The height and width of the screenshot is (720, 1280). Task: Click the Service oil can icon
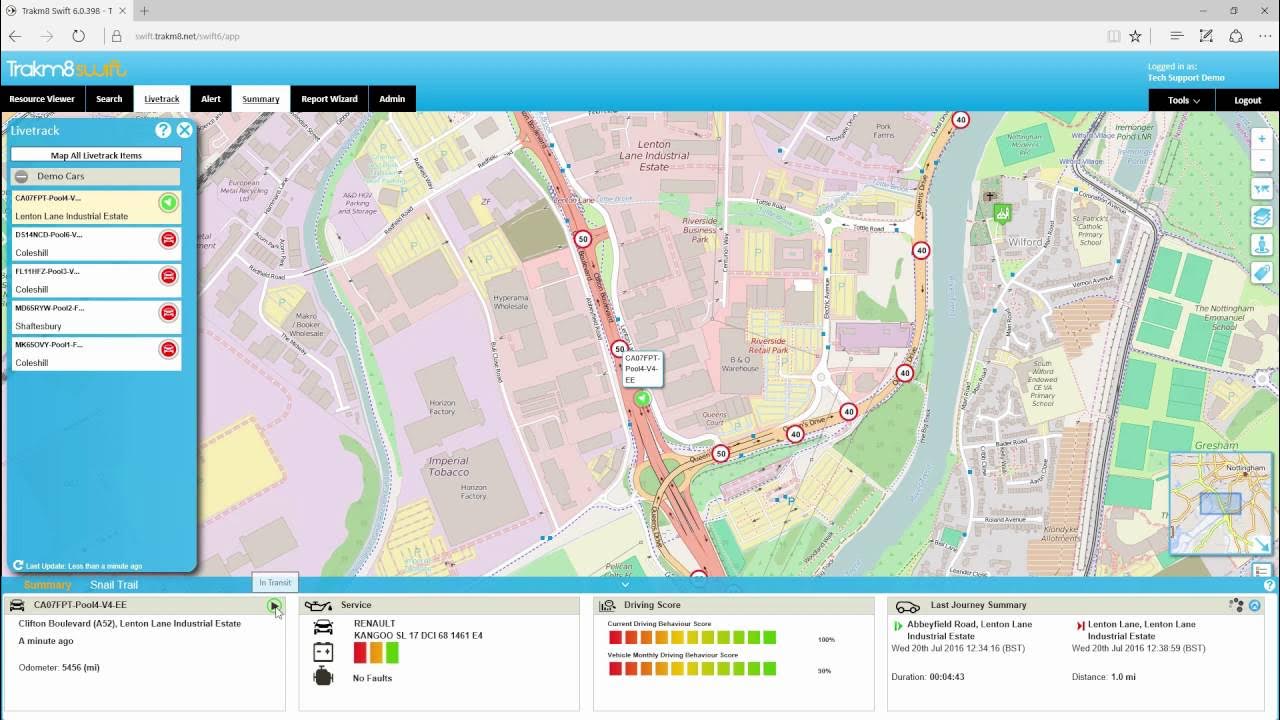click(318, 605)
